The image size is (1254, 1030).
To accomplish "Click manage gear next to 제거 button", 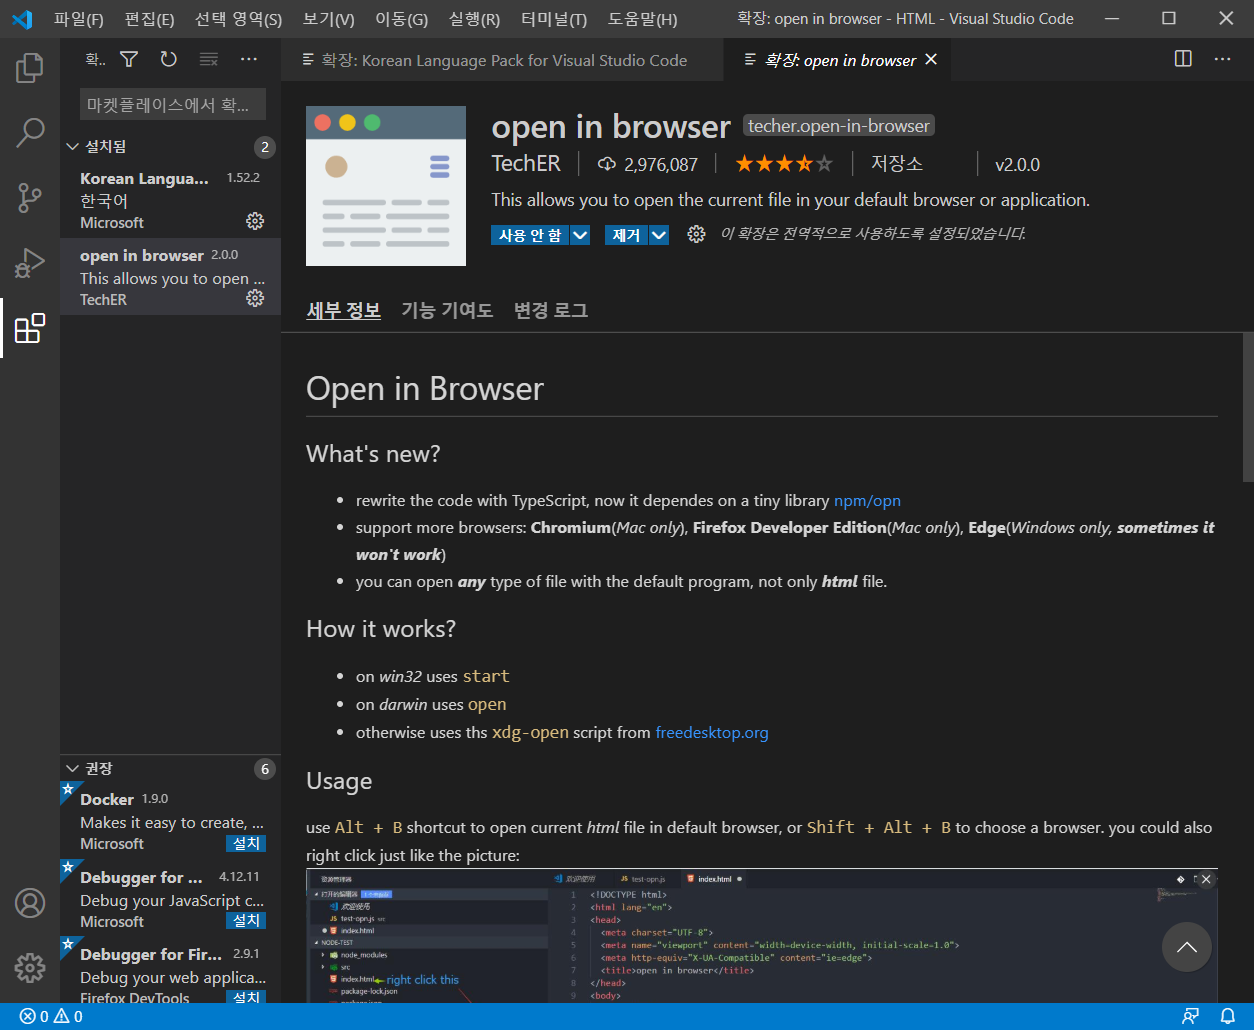I will (696, 234).
